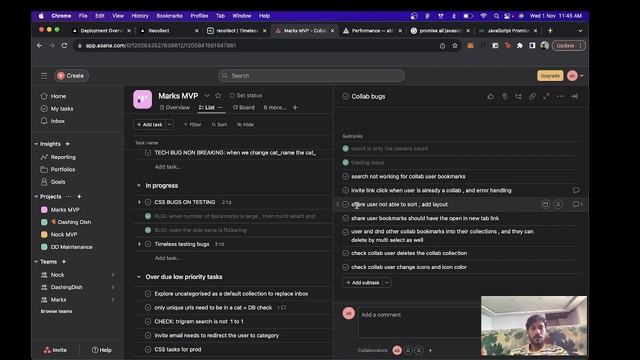Click Set status link
640x360 pixels.
(246, 96)
